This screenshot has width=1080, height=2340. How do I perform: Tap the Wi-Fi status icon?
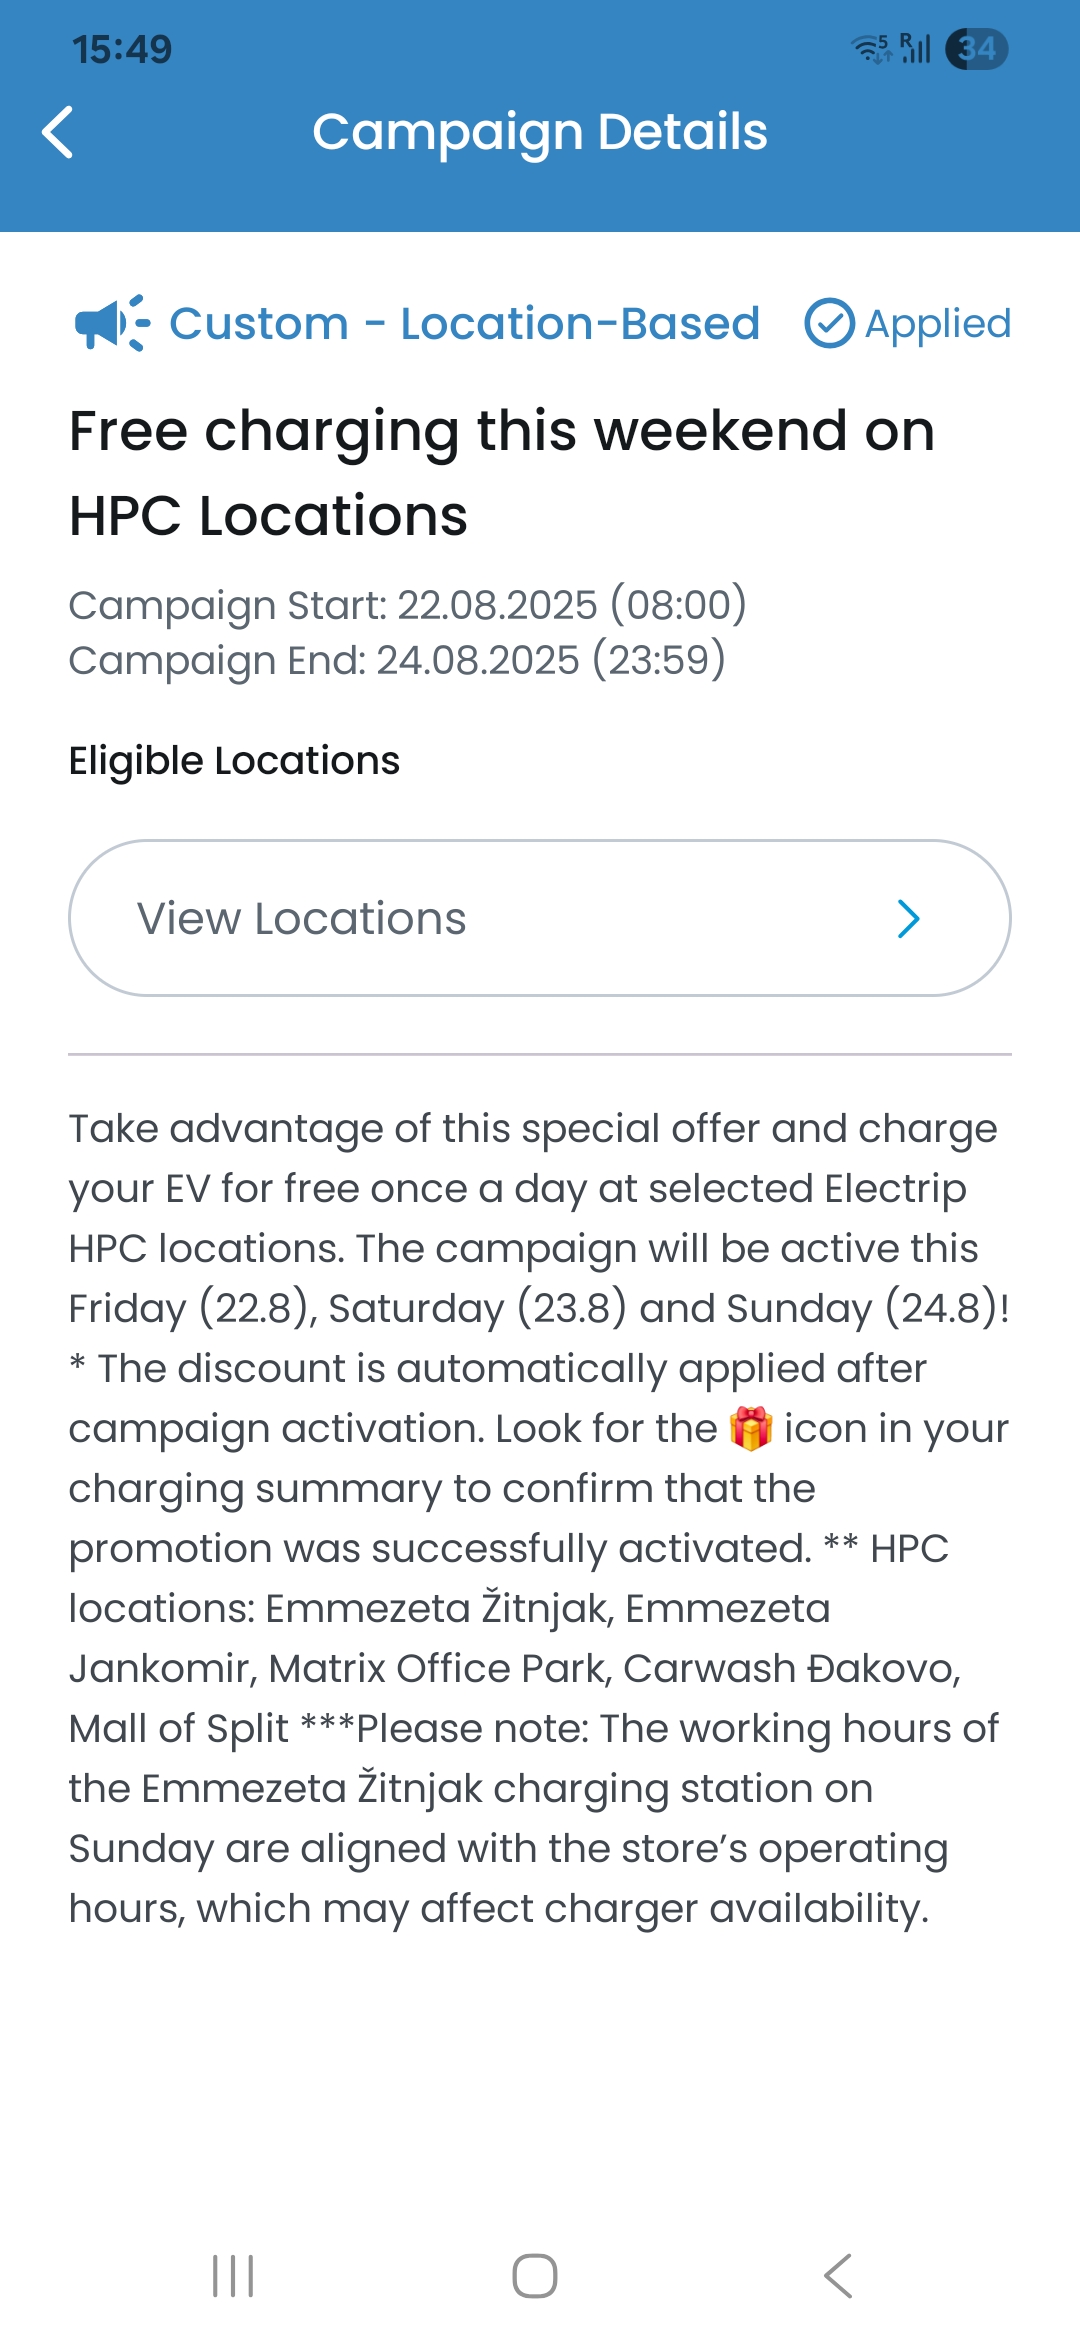tap(870, 48)
